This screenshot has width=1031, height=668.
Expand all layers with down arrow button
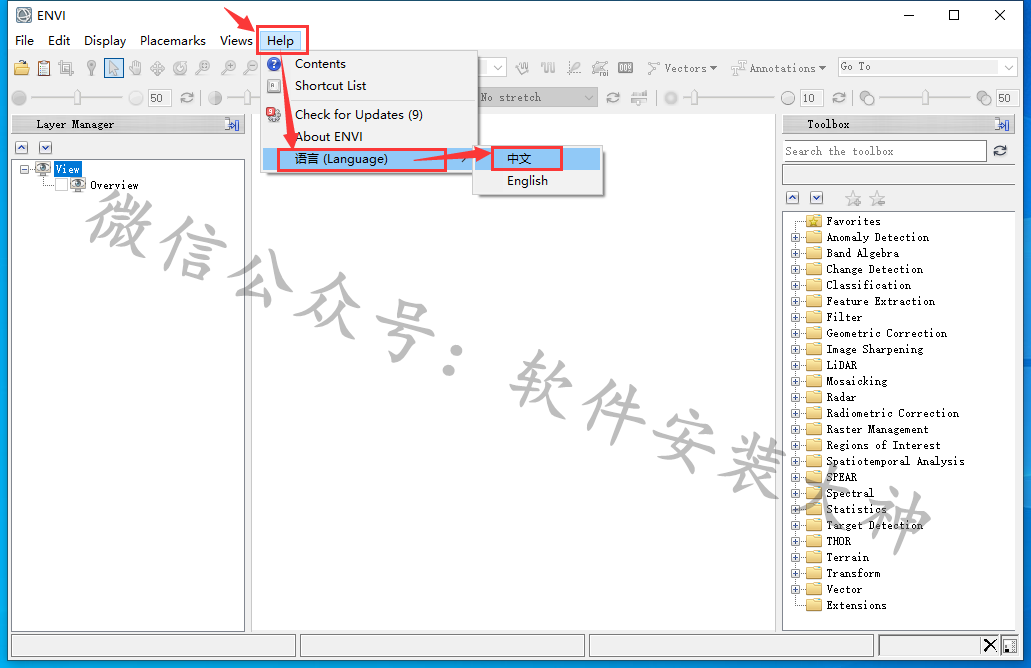pos(45,148)
